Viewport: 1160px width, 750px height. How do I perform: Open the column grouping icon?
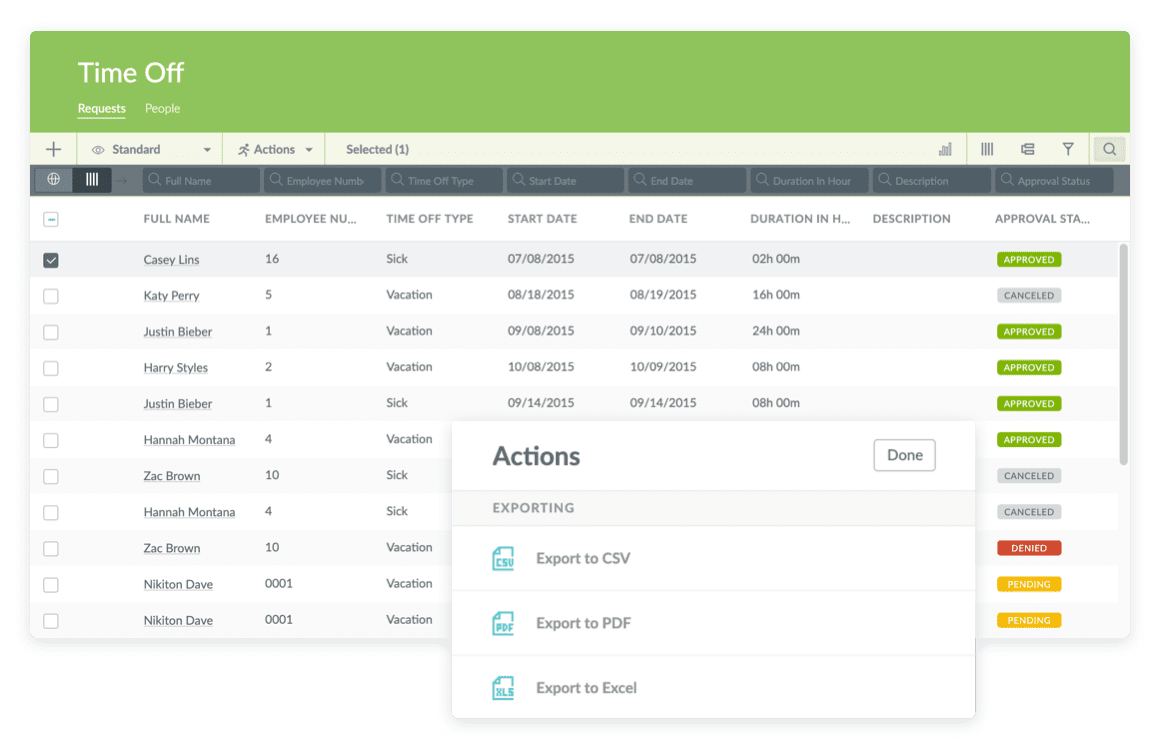1027,148
